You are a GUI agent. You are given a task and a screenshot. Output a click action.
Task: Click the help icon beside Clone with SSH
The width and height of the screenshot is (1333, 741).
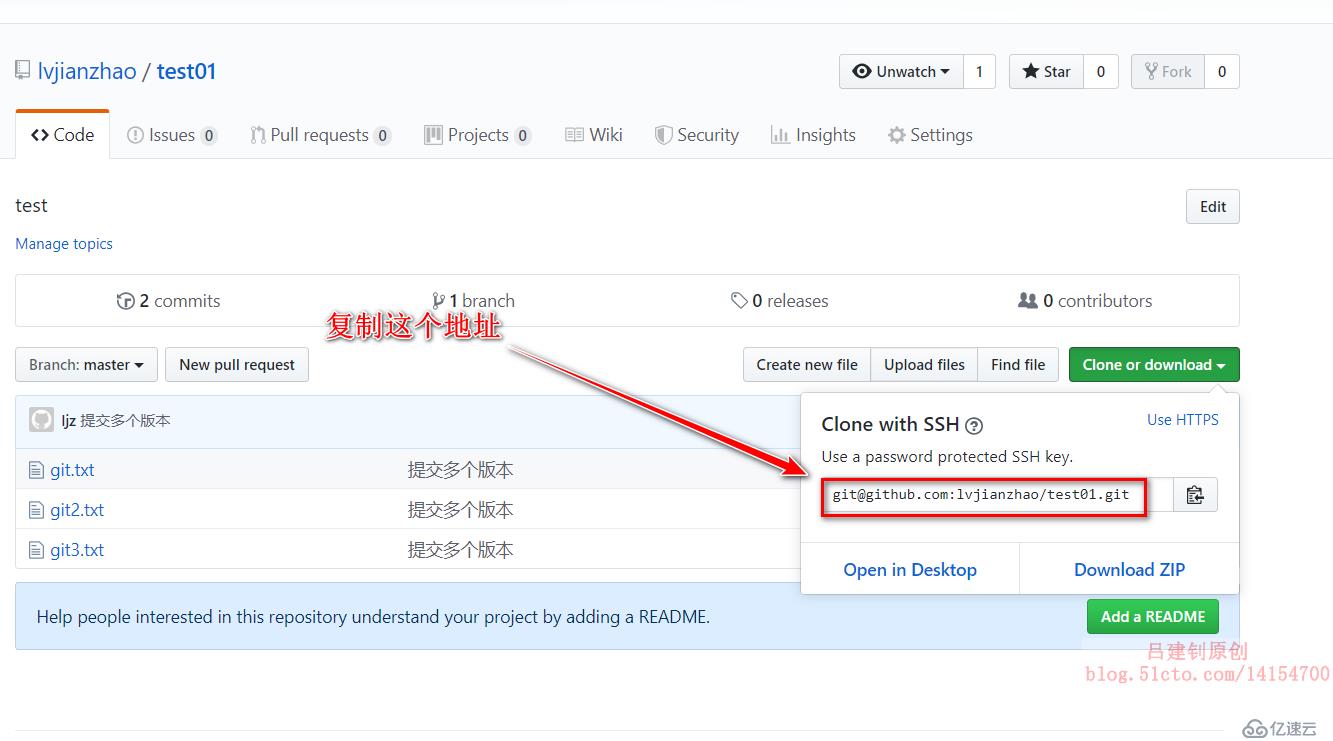coord(974,426)
